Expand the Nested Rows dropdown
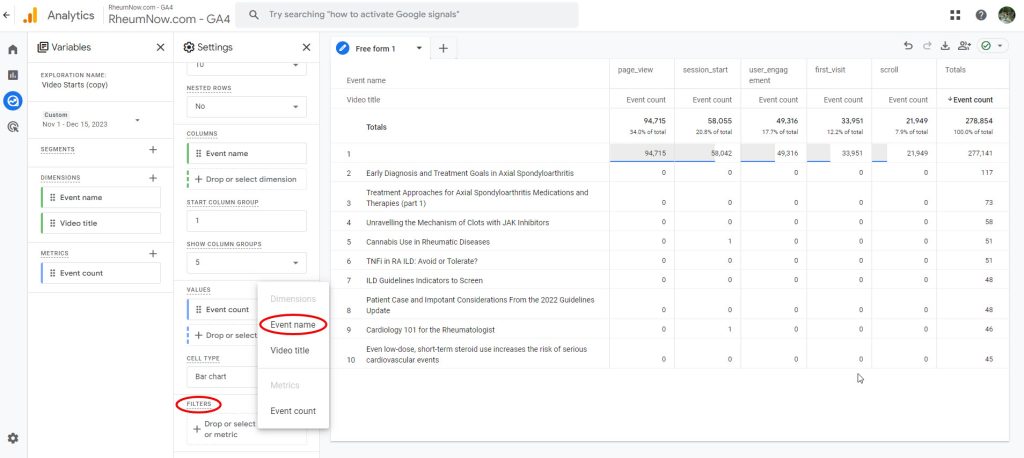Screen dimensions: 1024x458 (246, 106)
